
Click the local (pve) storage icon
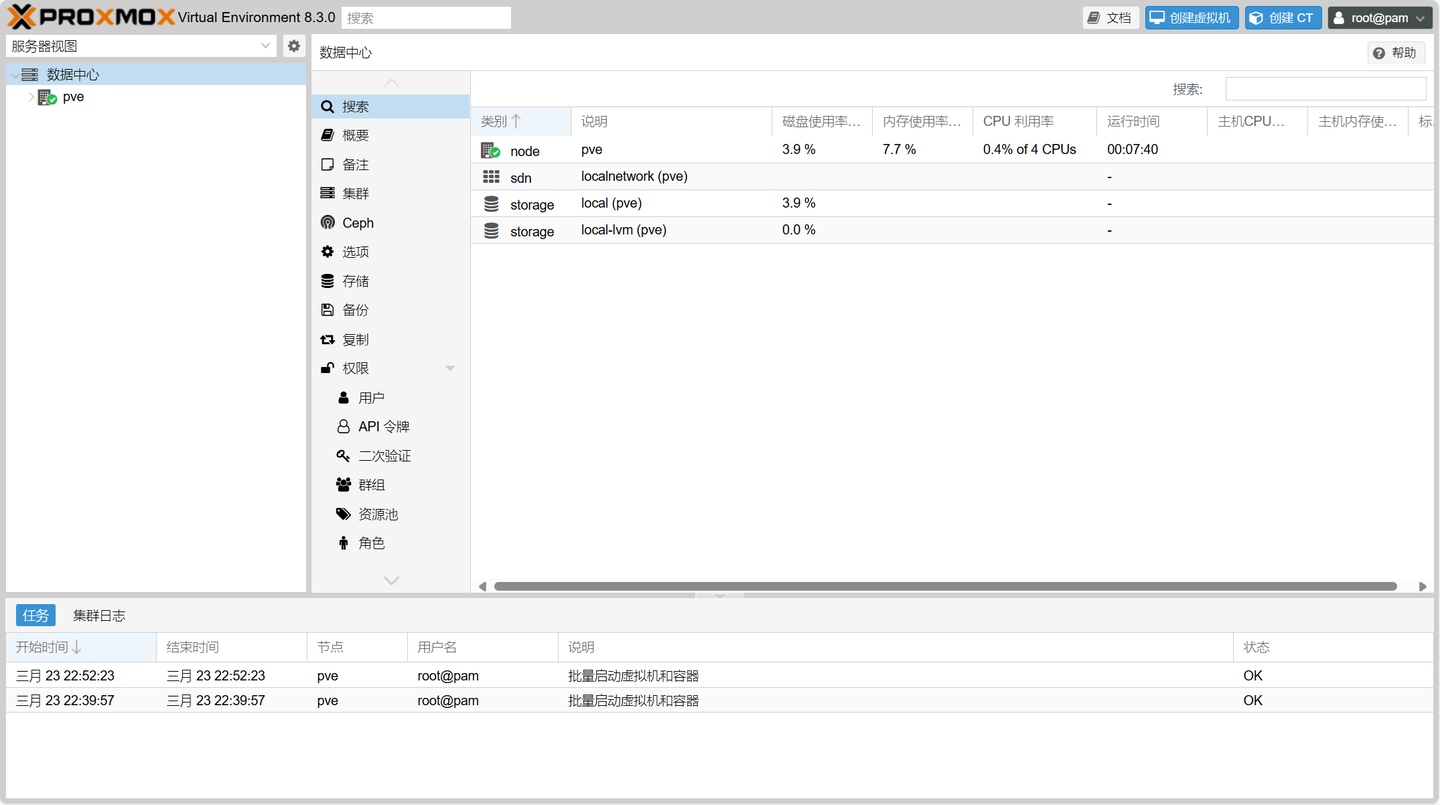pyautogui.click(x=491, y=204)
